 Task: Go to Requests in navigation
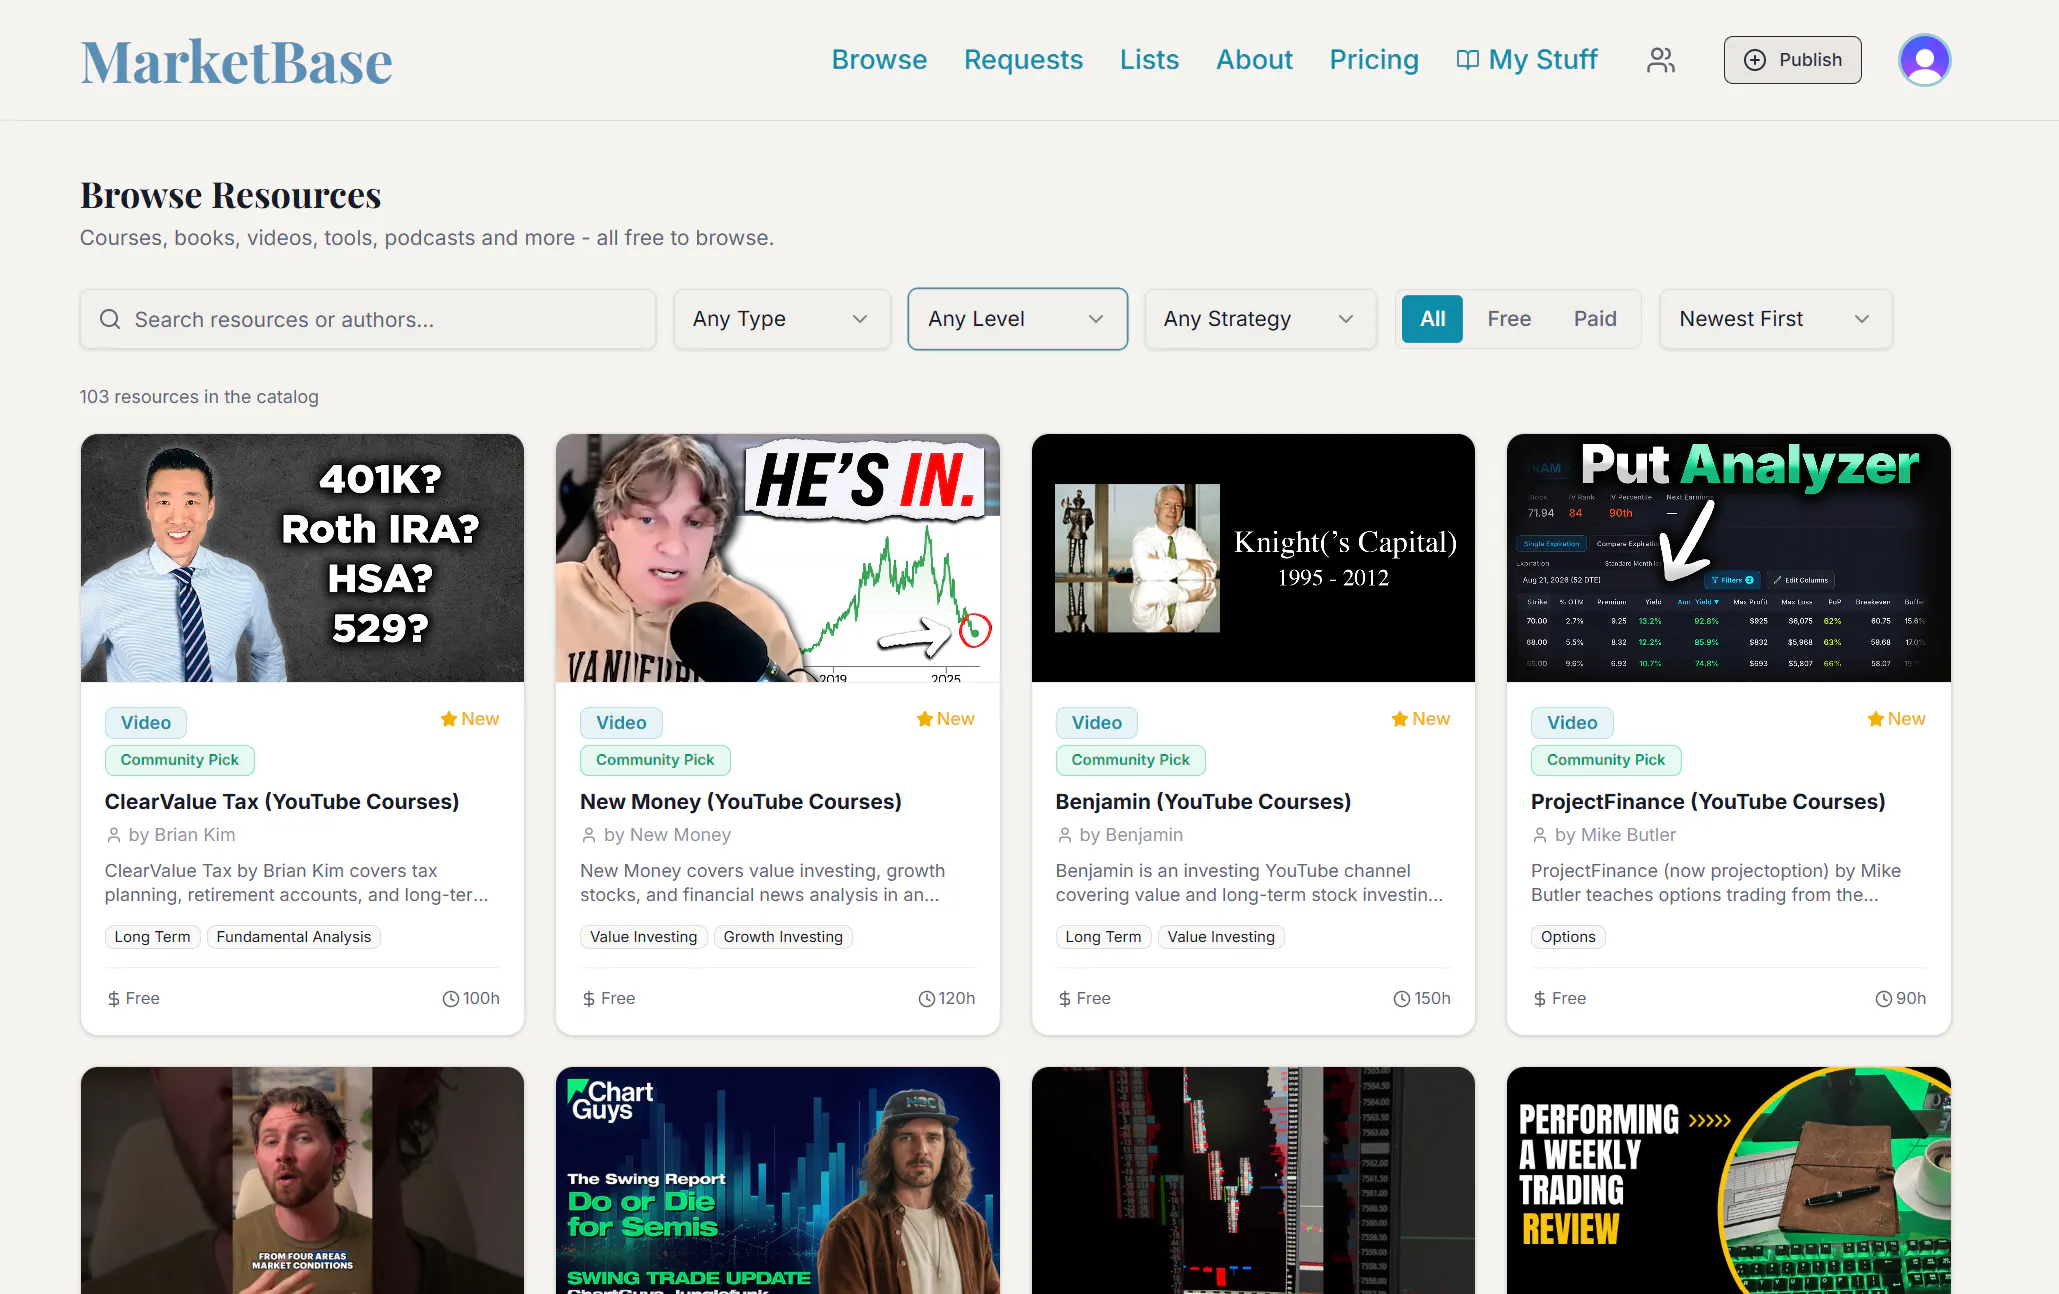click(x=1023, y=60)
